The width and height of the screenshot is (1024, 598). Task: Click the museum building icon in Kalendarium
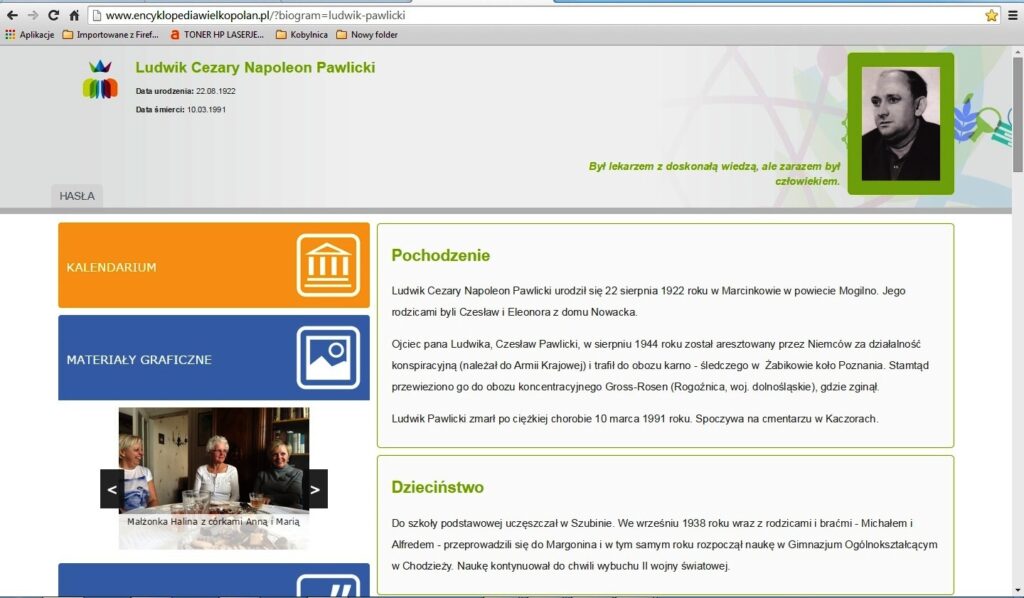click(328, 265)
